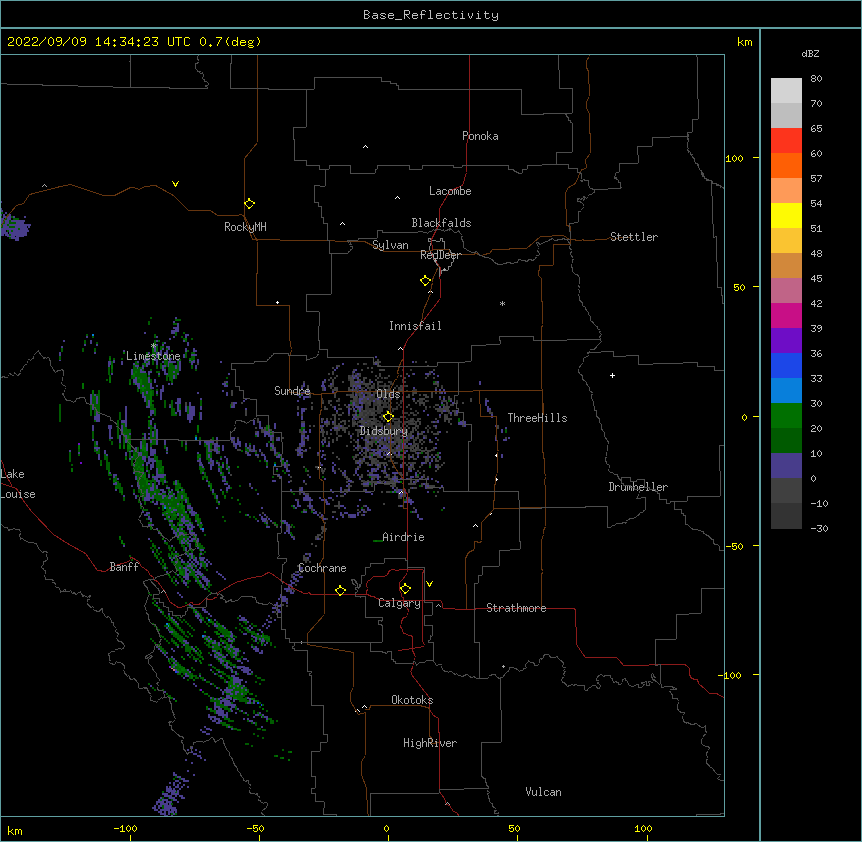
Task: Click the yellow V marker northeast of Calgary
Action: point(429,584)
